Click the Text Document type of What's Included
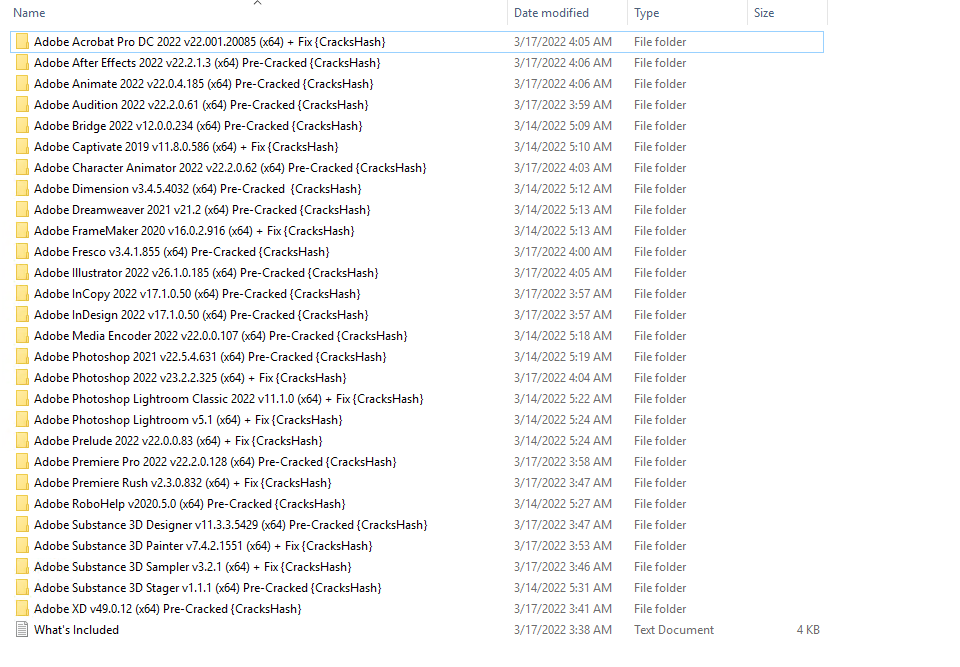The image size is (960, 667). [673, 630]
